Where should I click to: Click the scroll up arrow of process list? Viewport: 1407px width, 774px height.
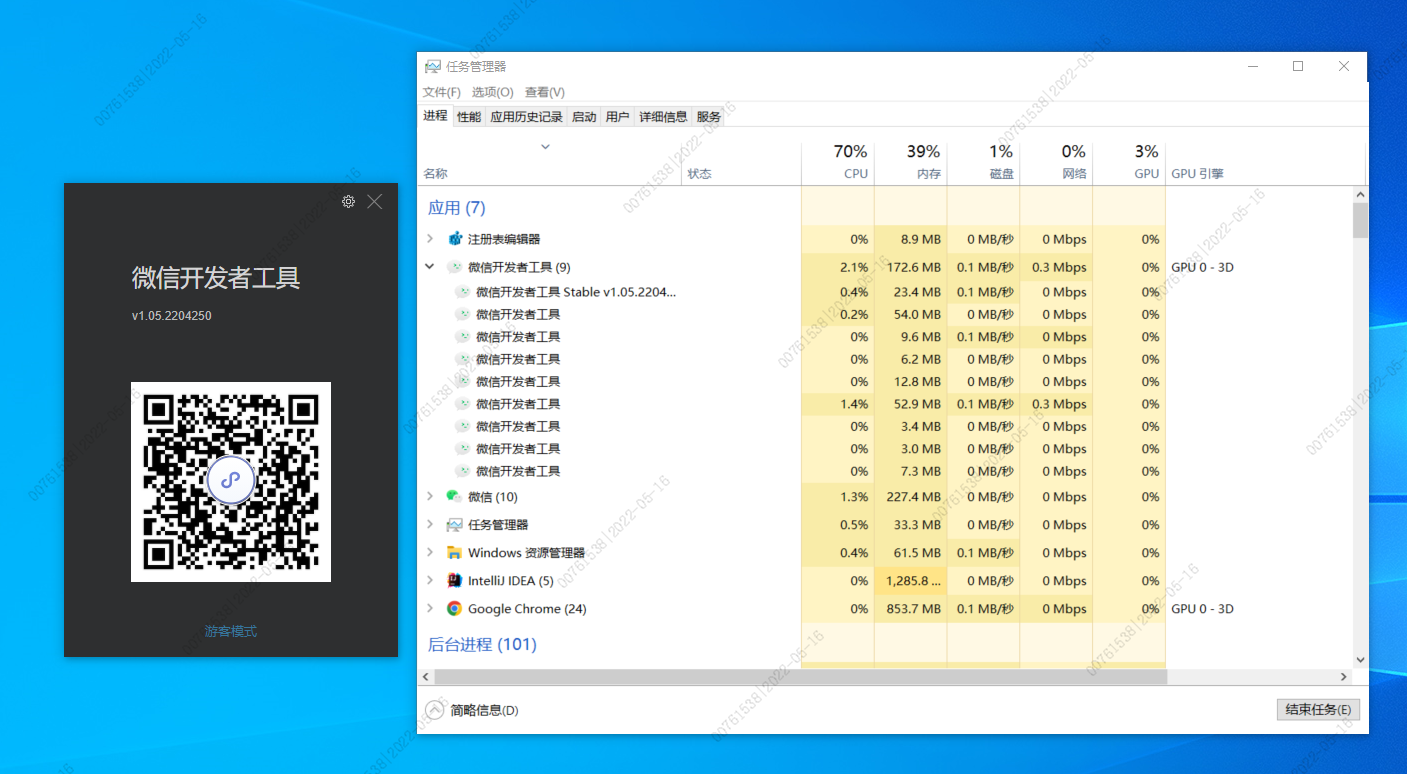click(1360, 194)
